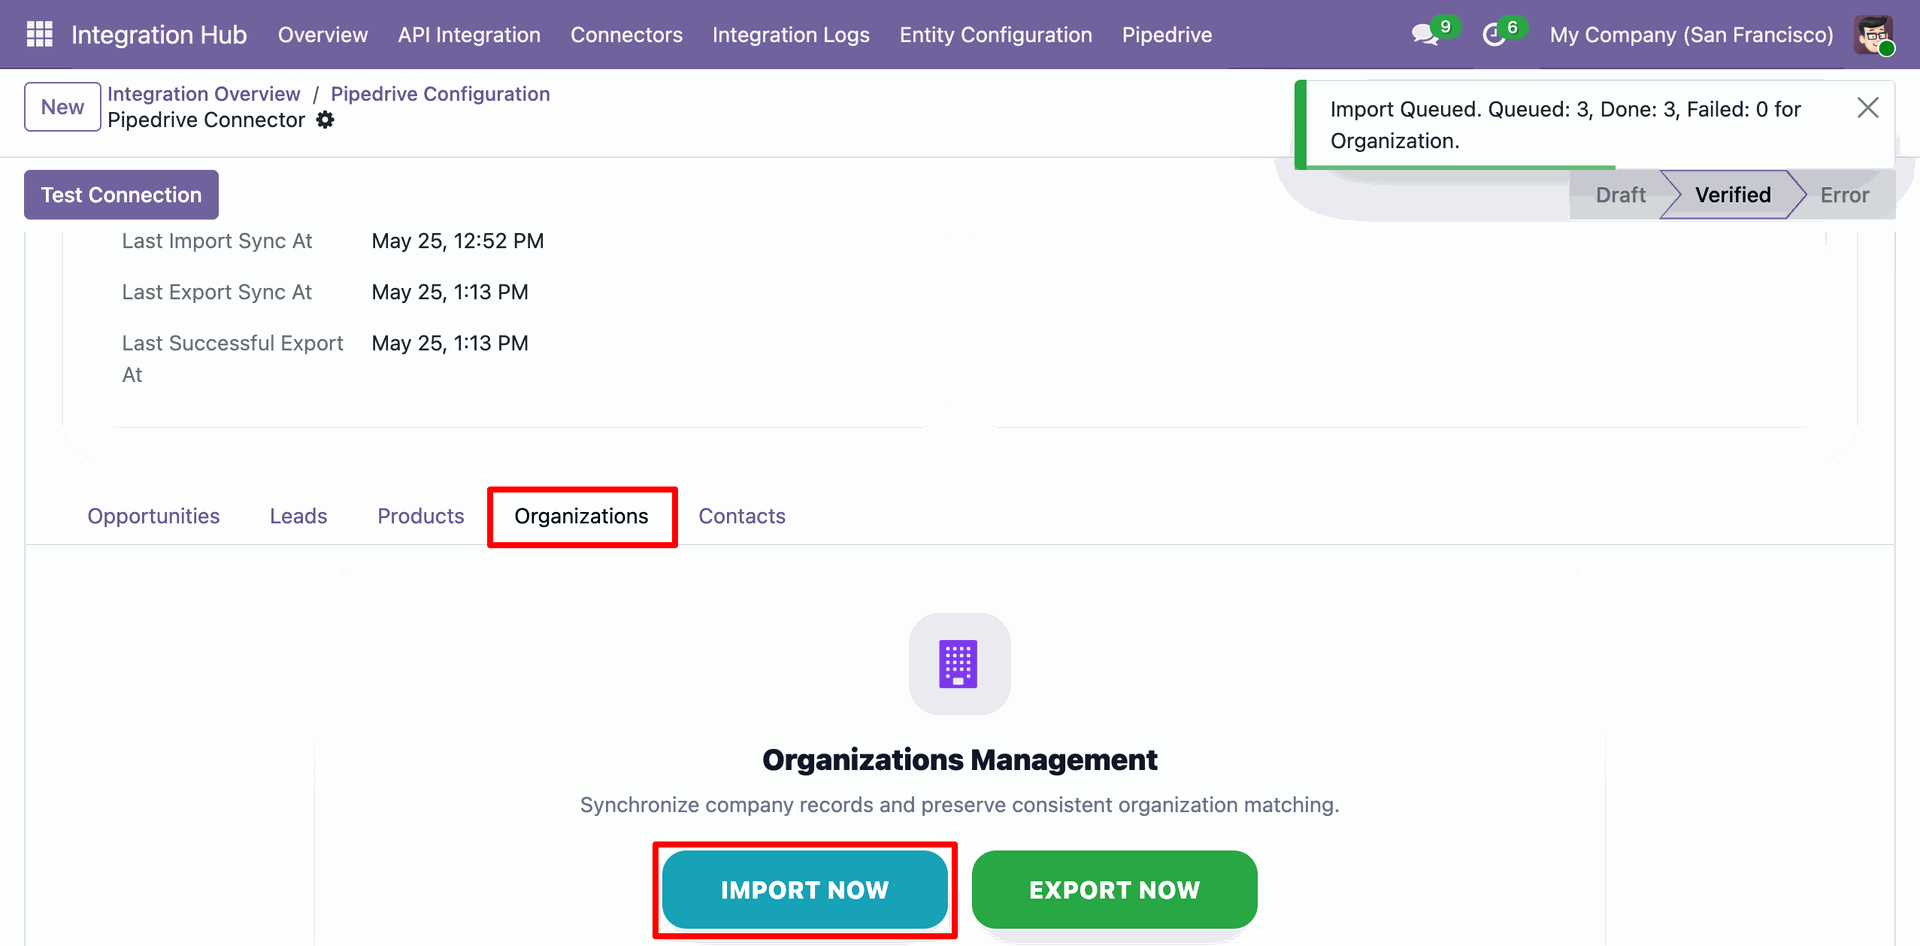Switch to the Opportunities tab
Image resolution: width=1920 pixels, height=946 pixels.
click(154, 516)
